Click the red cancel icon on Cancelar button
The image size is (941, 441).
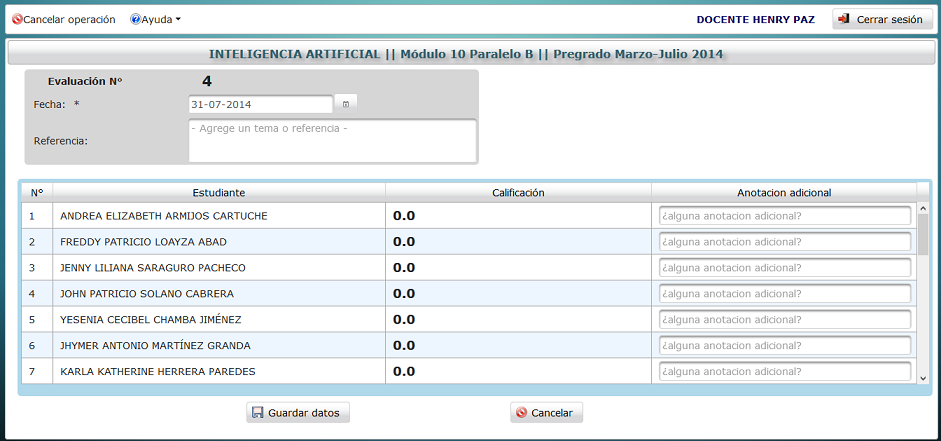pyautogui.click(x=522, y=413)
